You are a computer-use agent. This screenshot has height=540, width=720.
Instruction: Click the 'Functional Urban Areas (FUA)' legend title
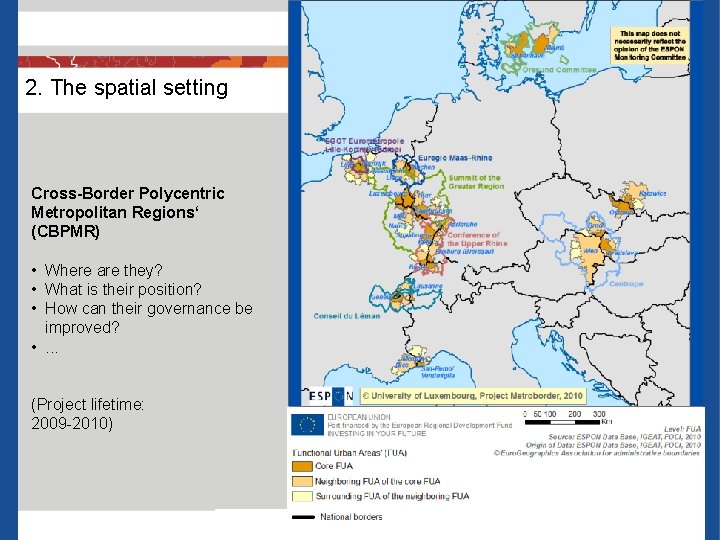pyautogui.click(x=349, y=453)
